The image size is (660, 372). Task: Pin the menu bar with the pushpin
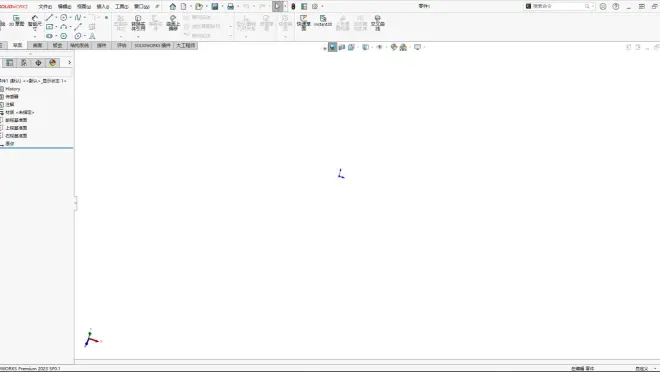[157, 6]
